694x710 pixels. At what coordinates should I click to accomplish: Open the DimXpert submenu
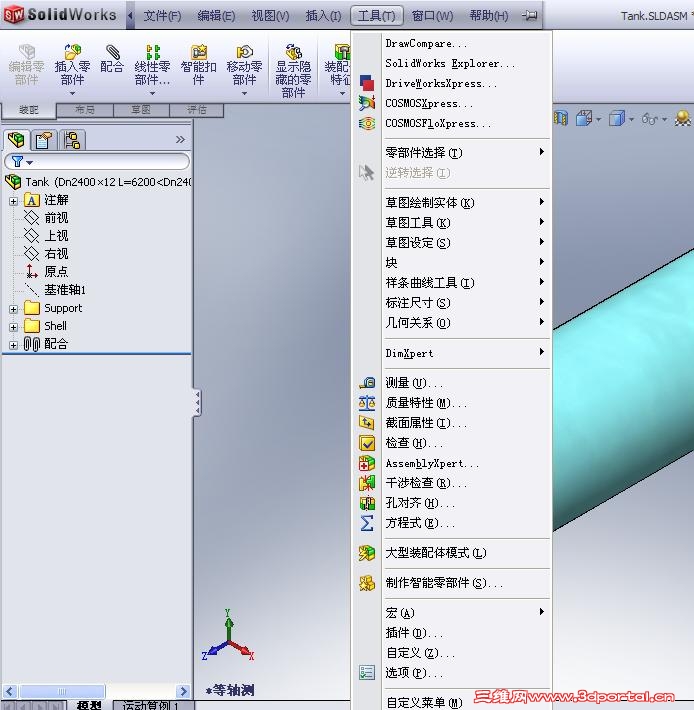click(x=453, y=353)
